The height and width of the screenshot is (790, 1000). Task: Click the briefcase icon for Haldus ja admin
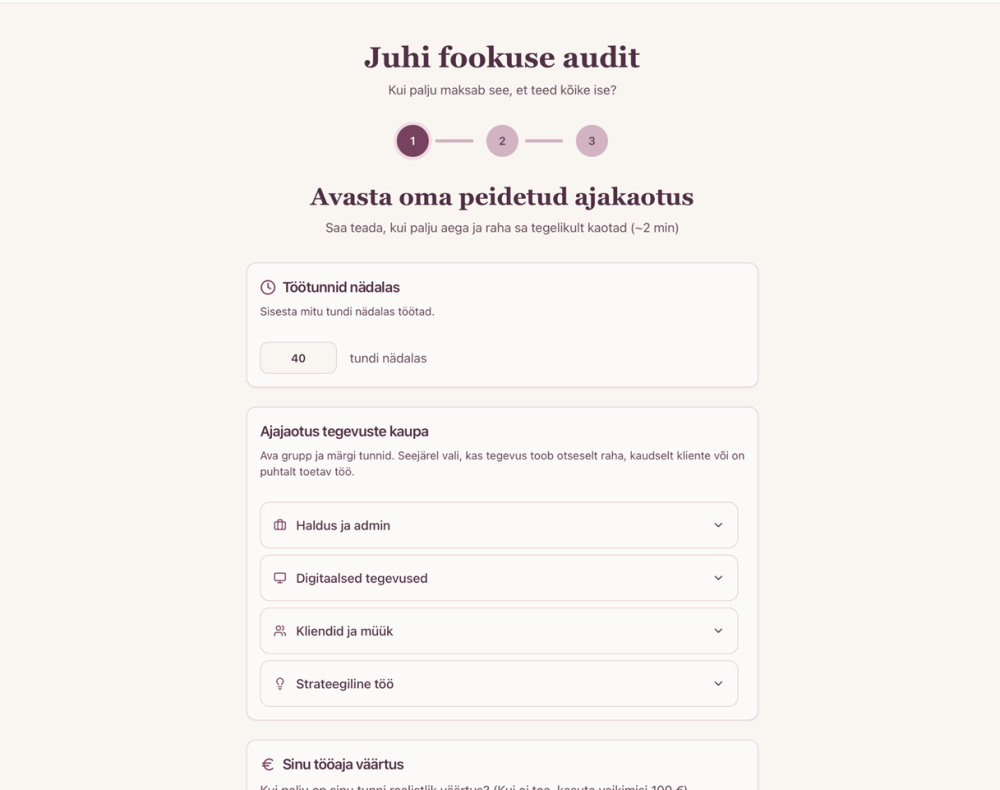coord(280,525)
